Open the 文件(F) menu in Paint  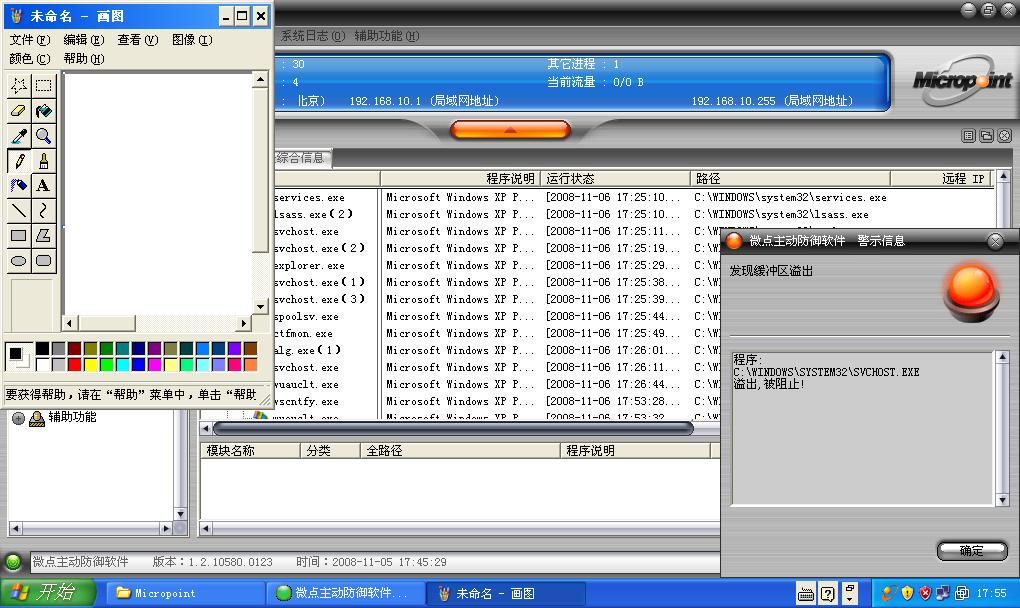click(30, 40)
